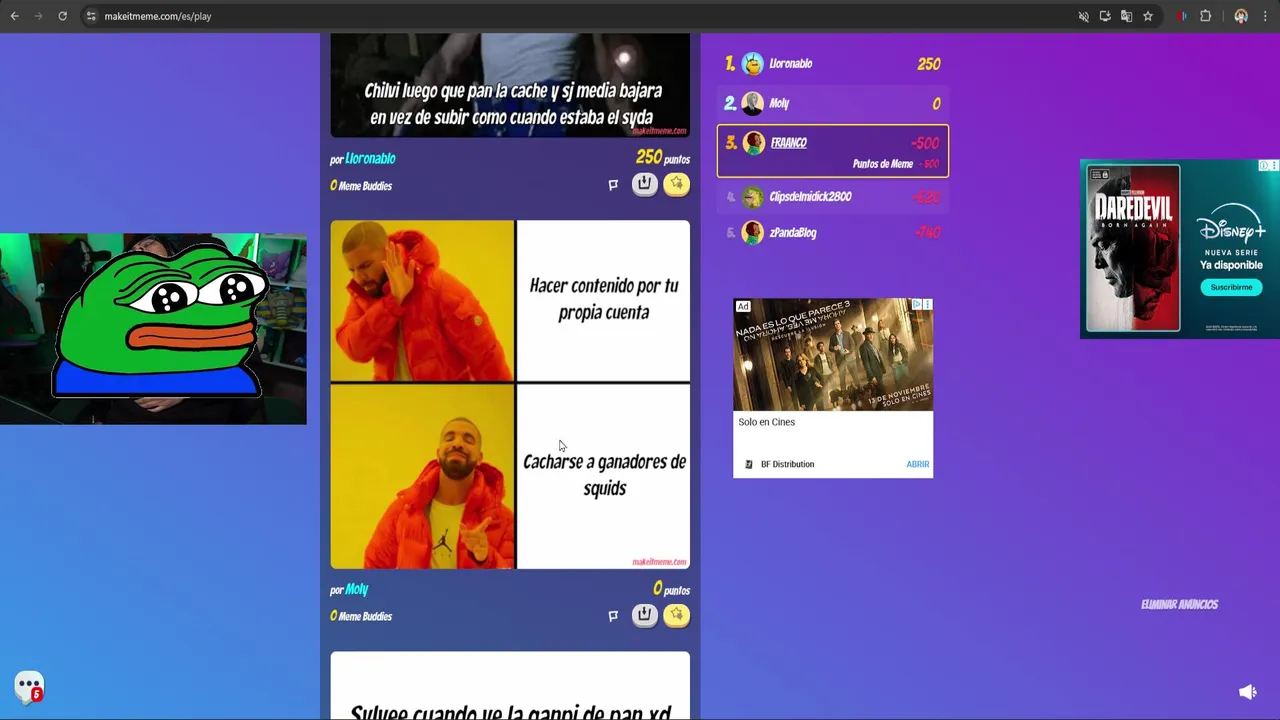This screenshot has height=720, width=1280.
Task: Click the install app icon in address bar
Action: [x=1105, y=16]
